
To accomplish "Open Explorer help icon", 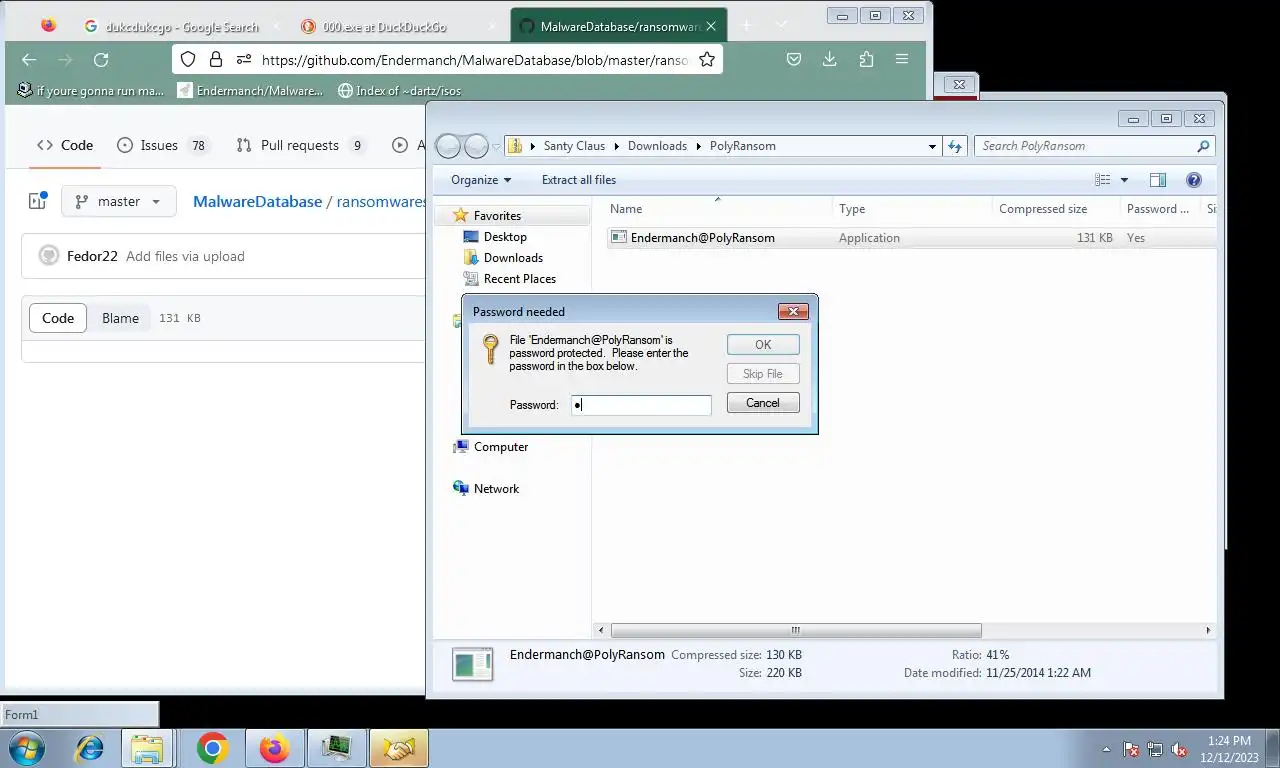I will coord(1193,180).
